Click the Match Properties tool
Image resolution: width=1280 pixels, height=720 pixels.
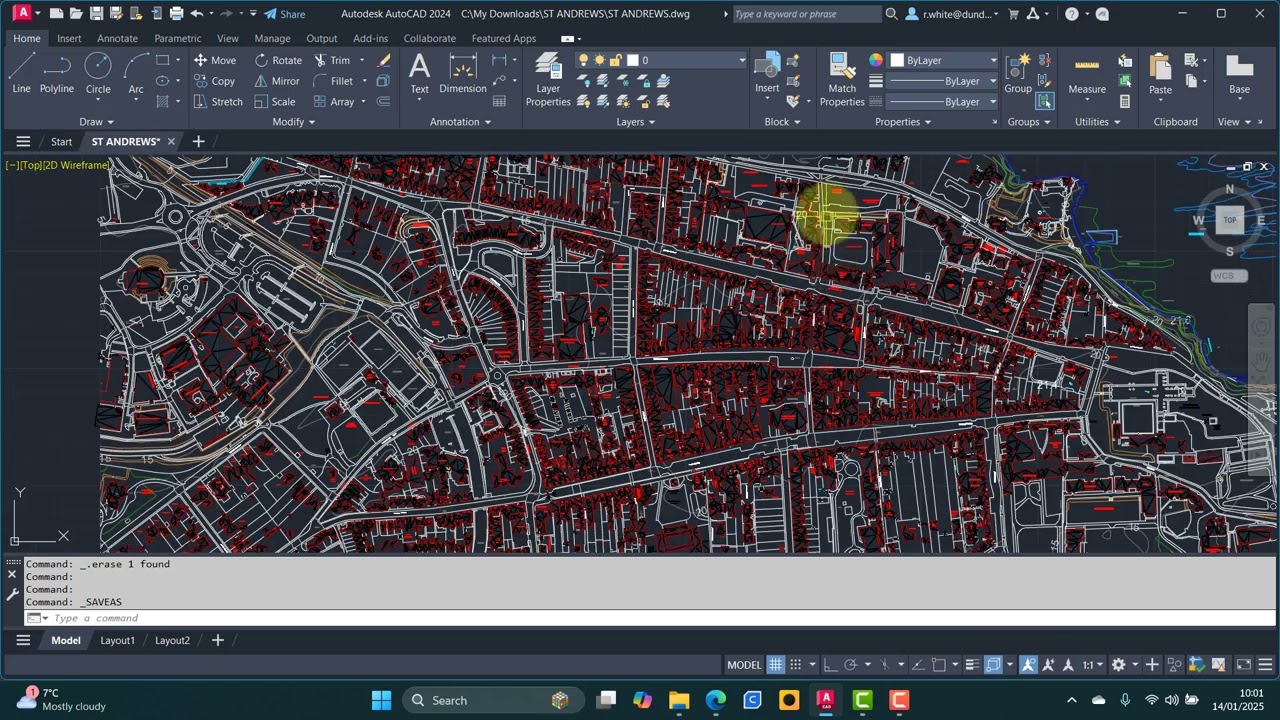pos(842,80)
